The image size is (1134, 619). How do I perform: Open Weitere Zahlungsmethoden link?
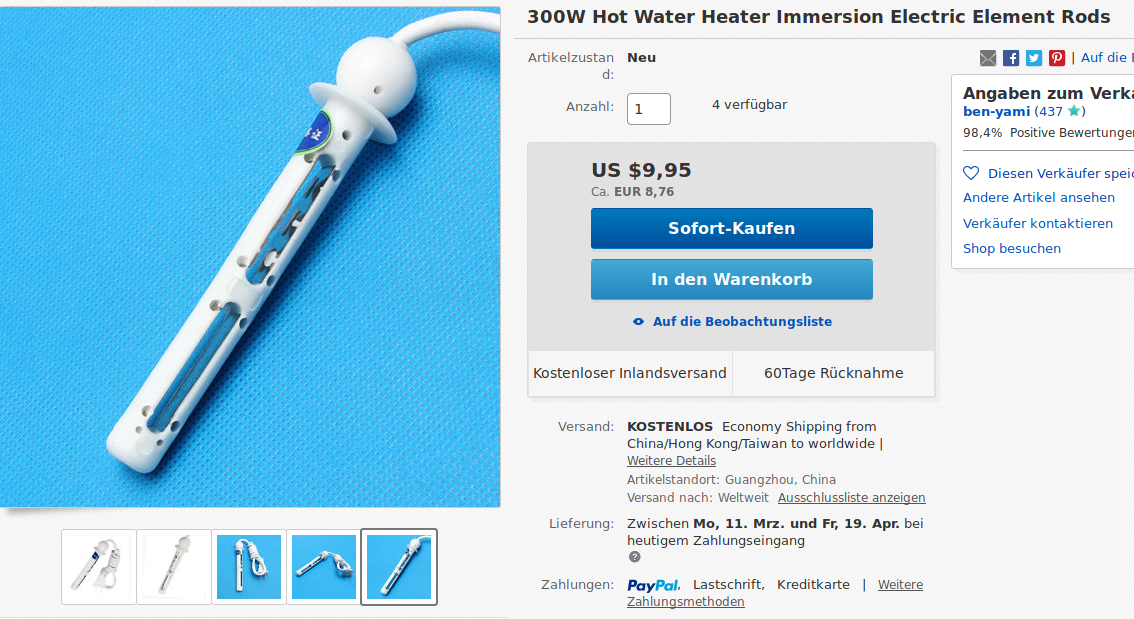(775, 593)
